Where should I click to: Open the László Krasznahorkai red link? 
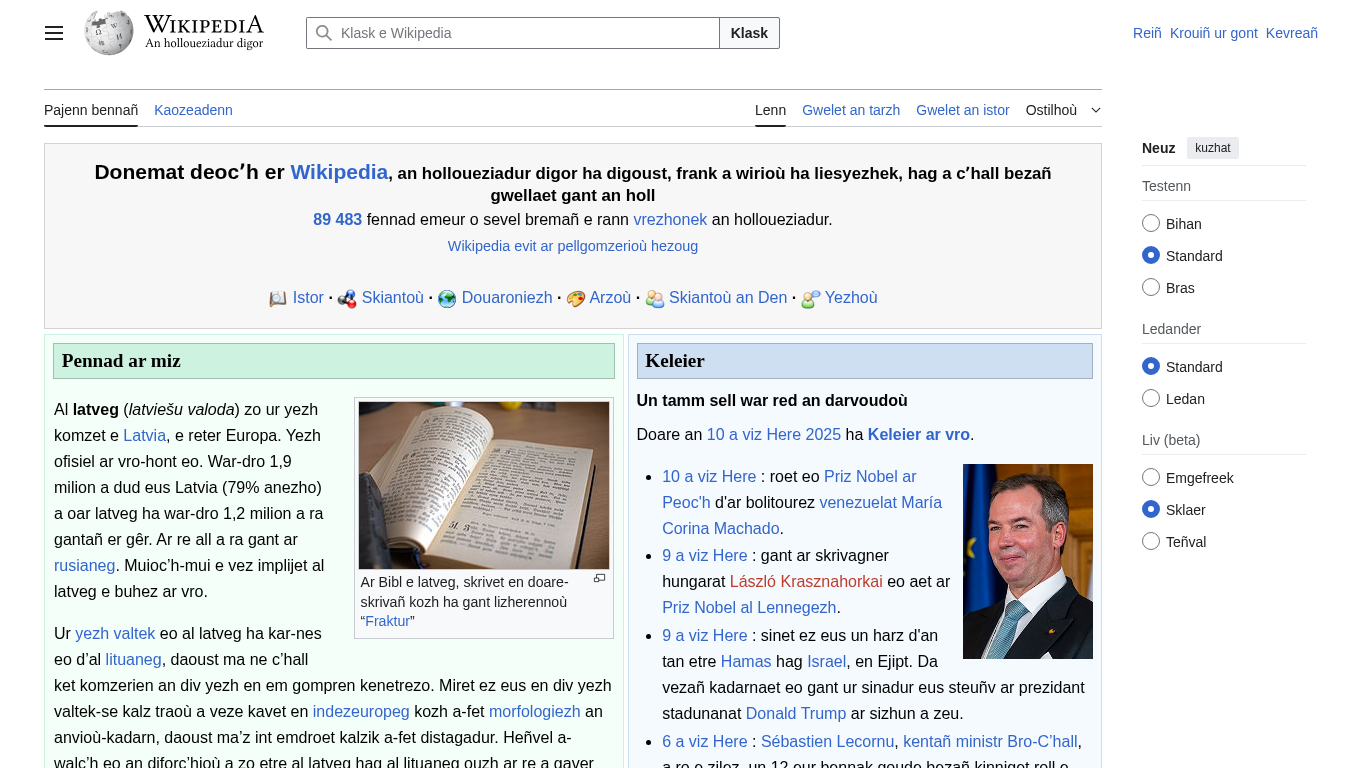[x=806, y=581]
